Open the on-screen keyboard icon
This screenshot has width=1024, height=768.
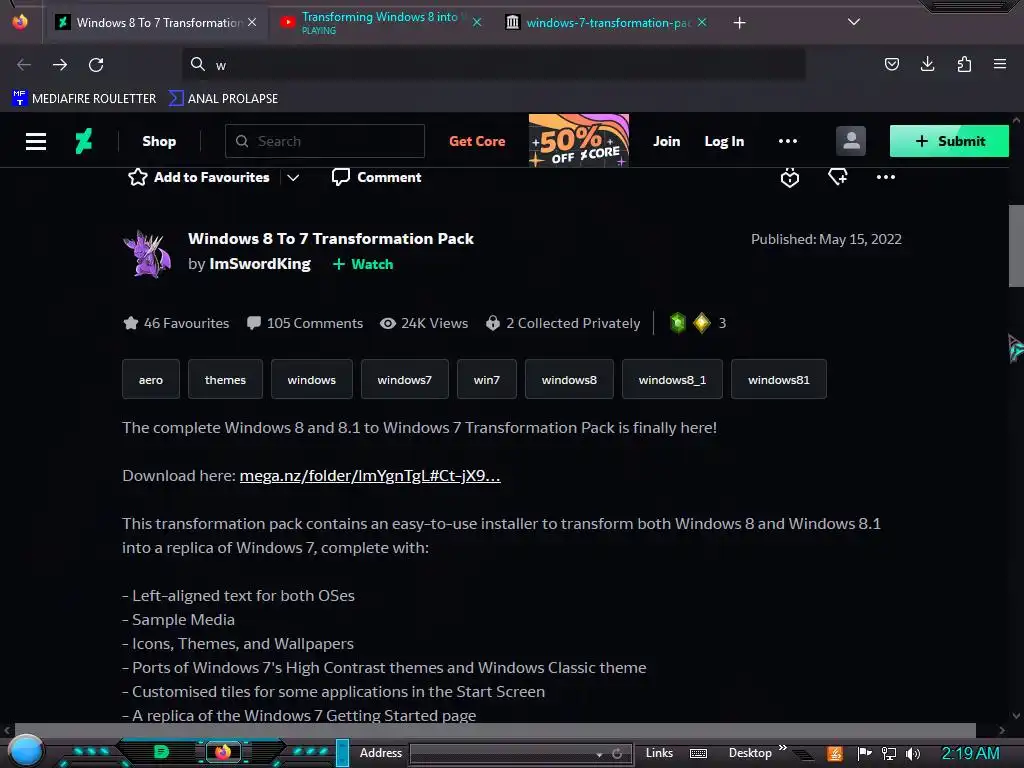pos(698,754)
